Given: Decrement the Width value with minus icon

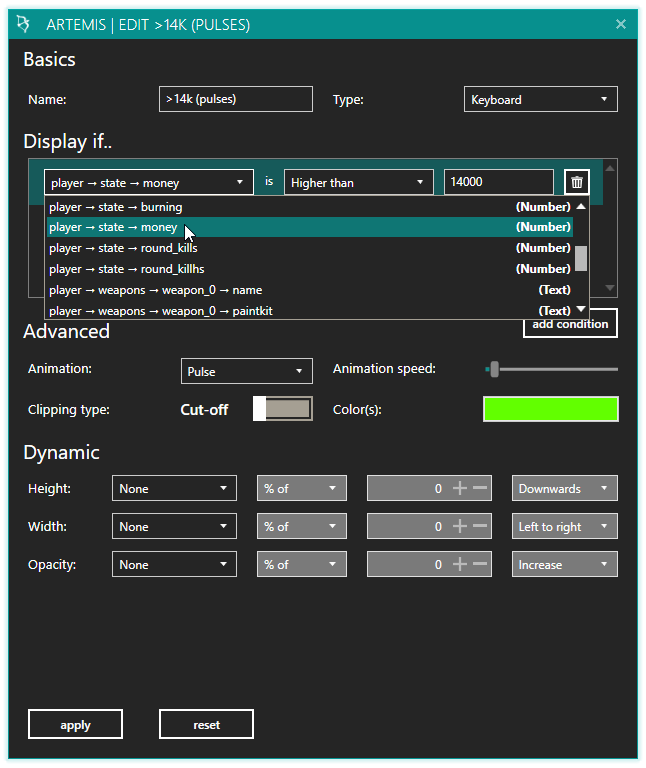Looking at the screenshot, I should click(x=480, y=526).
